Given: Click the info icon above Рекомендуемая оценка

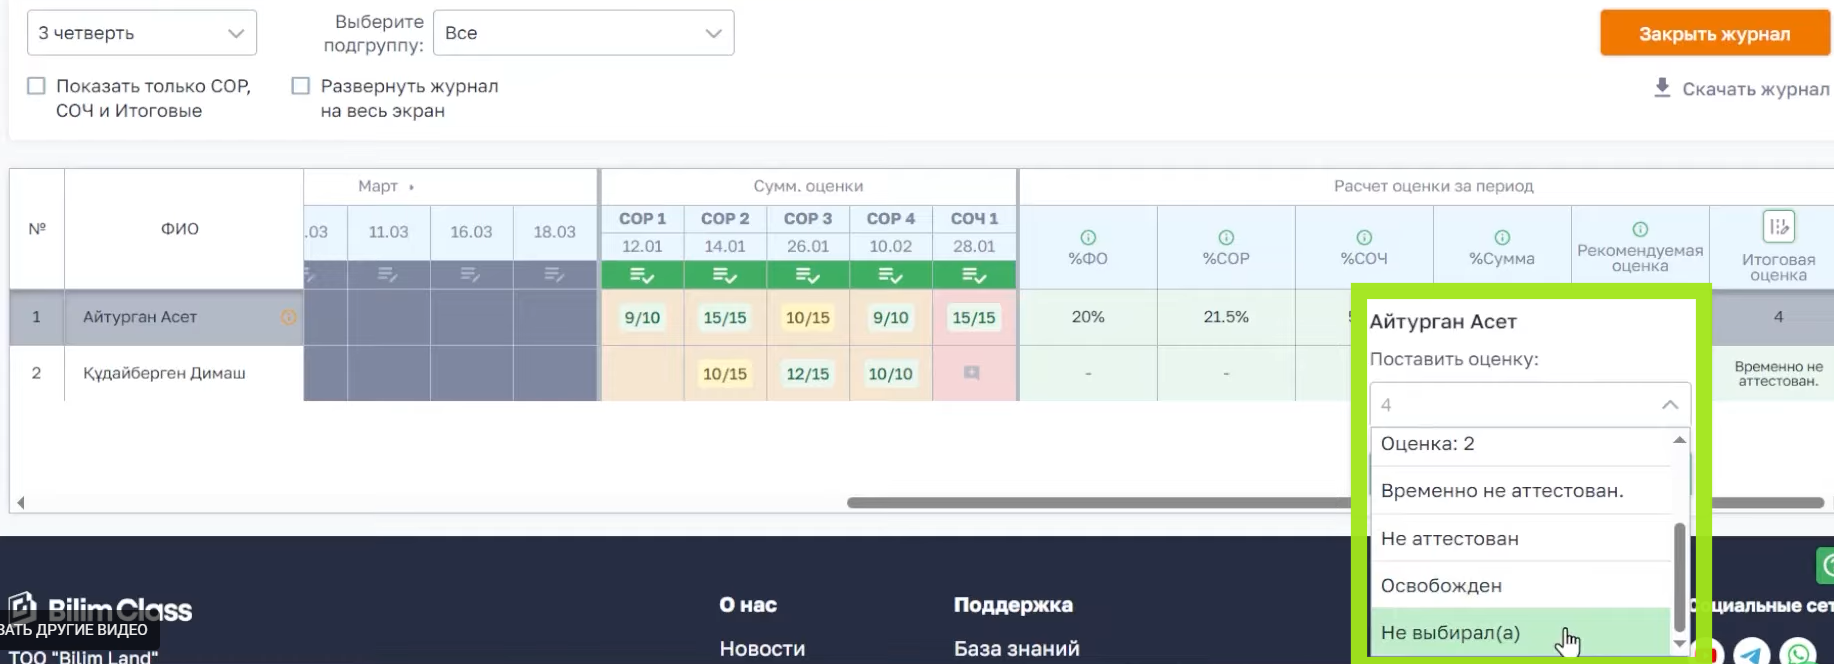Looking at the screenshot, I should pos(1640,229).
